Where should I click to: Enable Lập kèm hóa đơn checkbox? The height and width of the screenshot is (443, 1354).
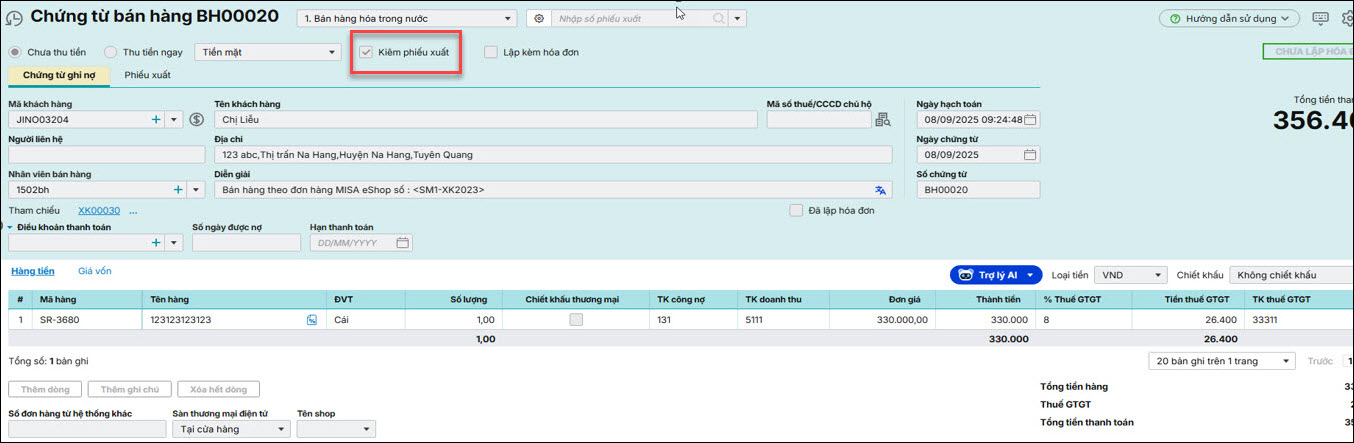tap(491, 52)
